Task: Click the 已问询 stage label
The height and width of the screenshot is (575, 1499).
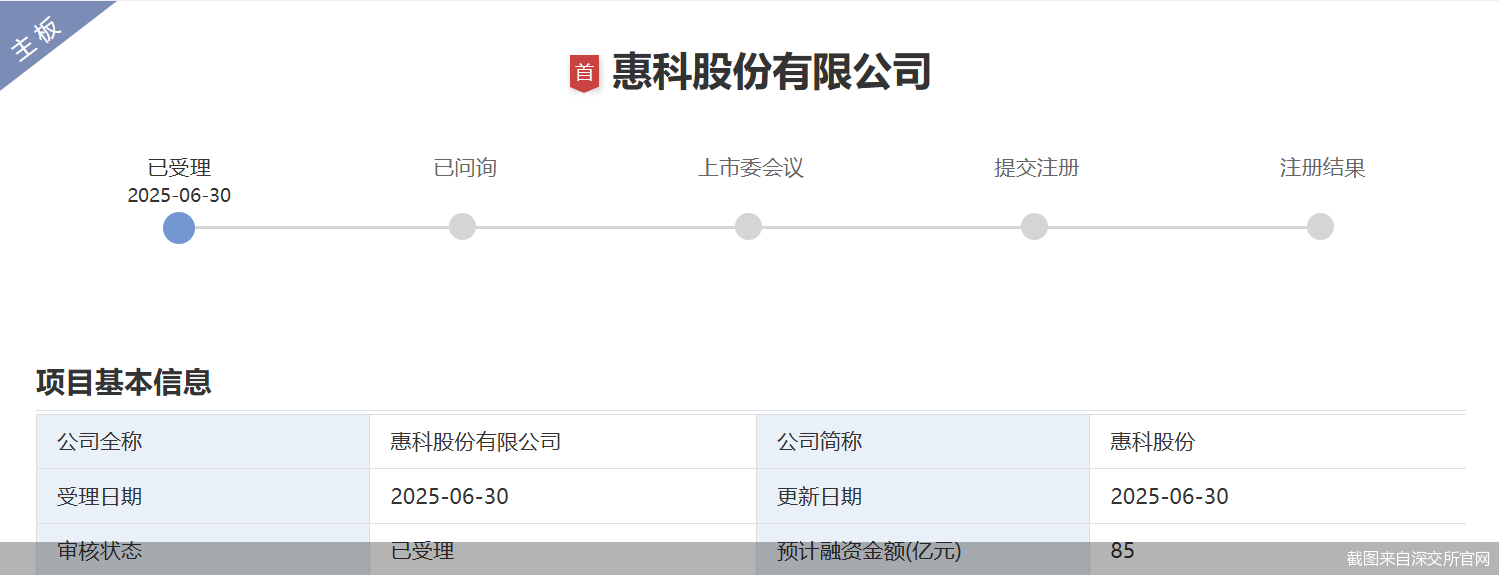Action: click(x=465, y=168)
